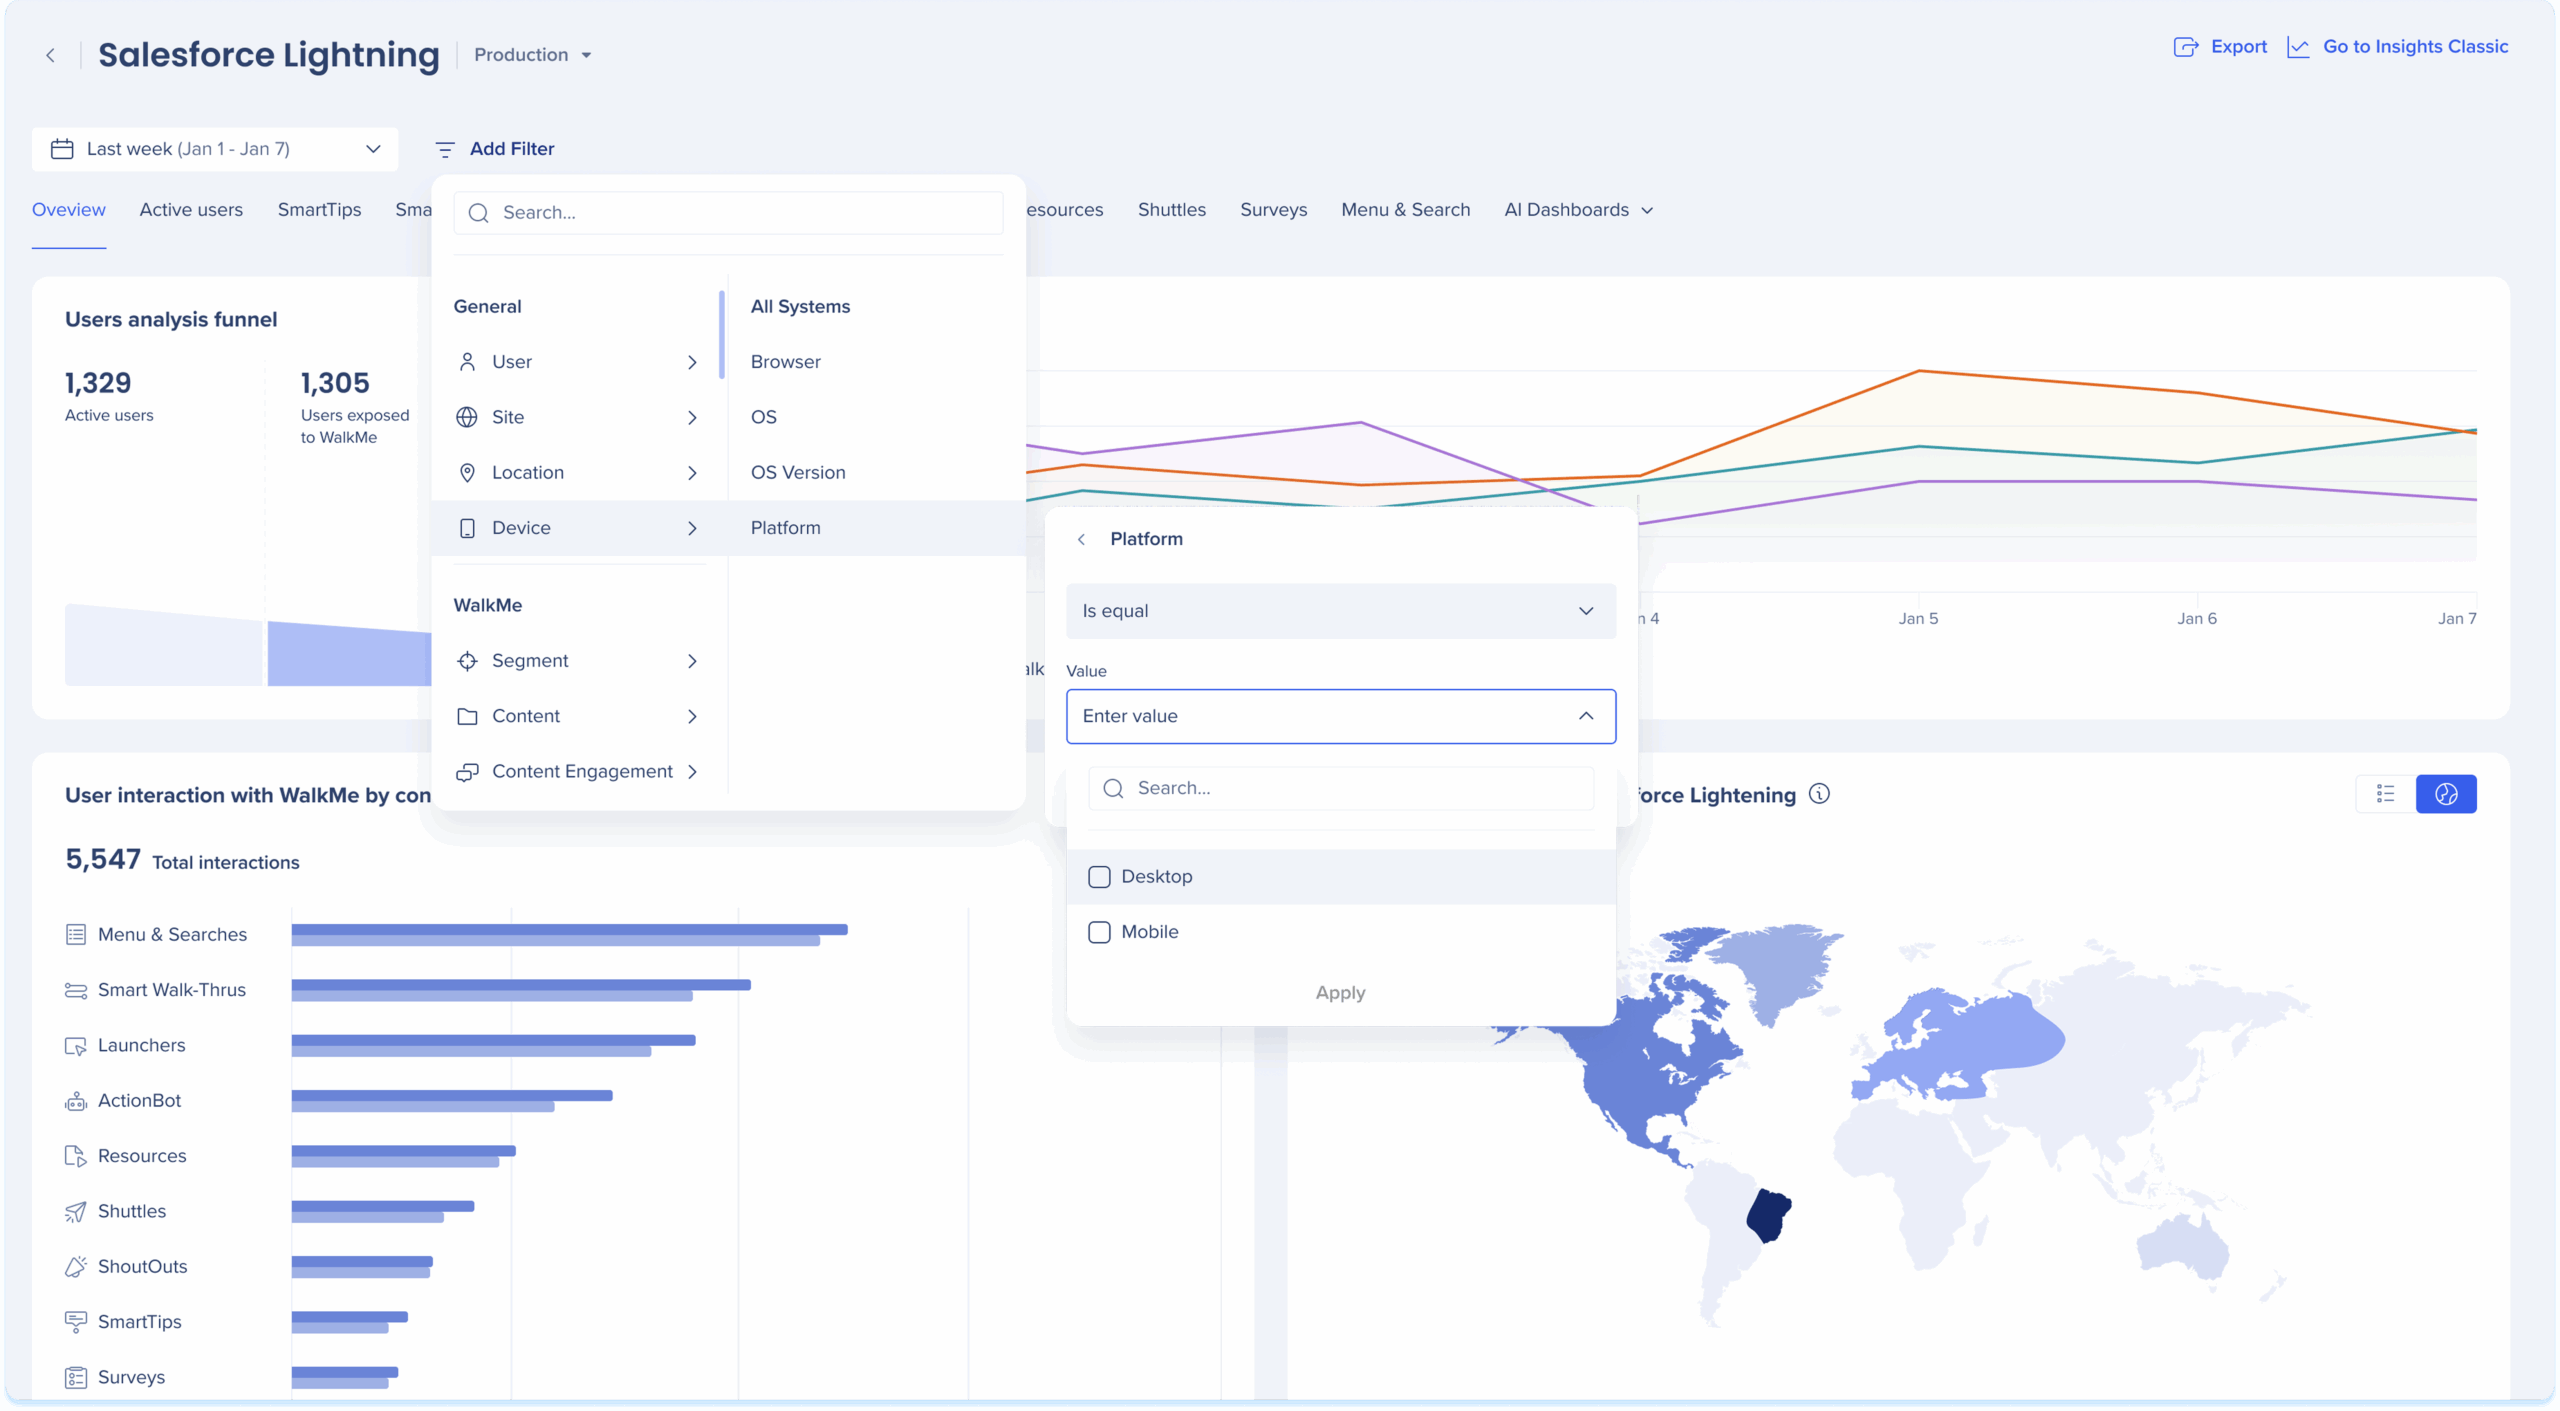Switch to map view globe icon
The height and width of the screenshot is (1411, 2560).
[x=2446, y=794]
